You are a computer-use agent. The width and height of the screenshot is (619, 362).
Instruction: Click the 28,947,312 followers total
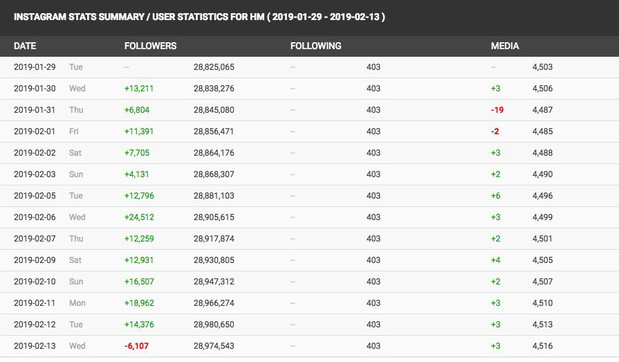[214, 281]
